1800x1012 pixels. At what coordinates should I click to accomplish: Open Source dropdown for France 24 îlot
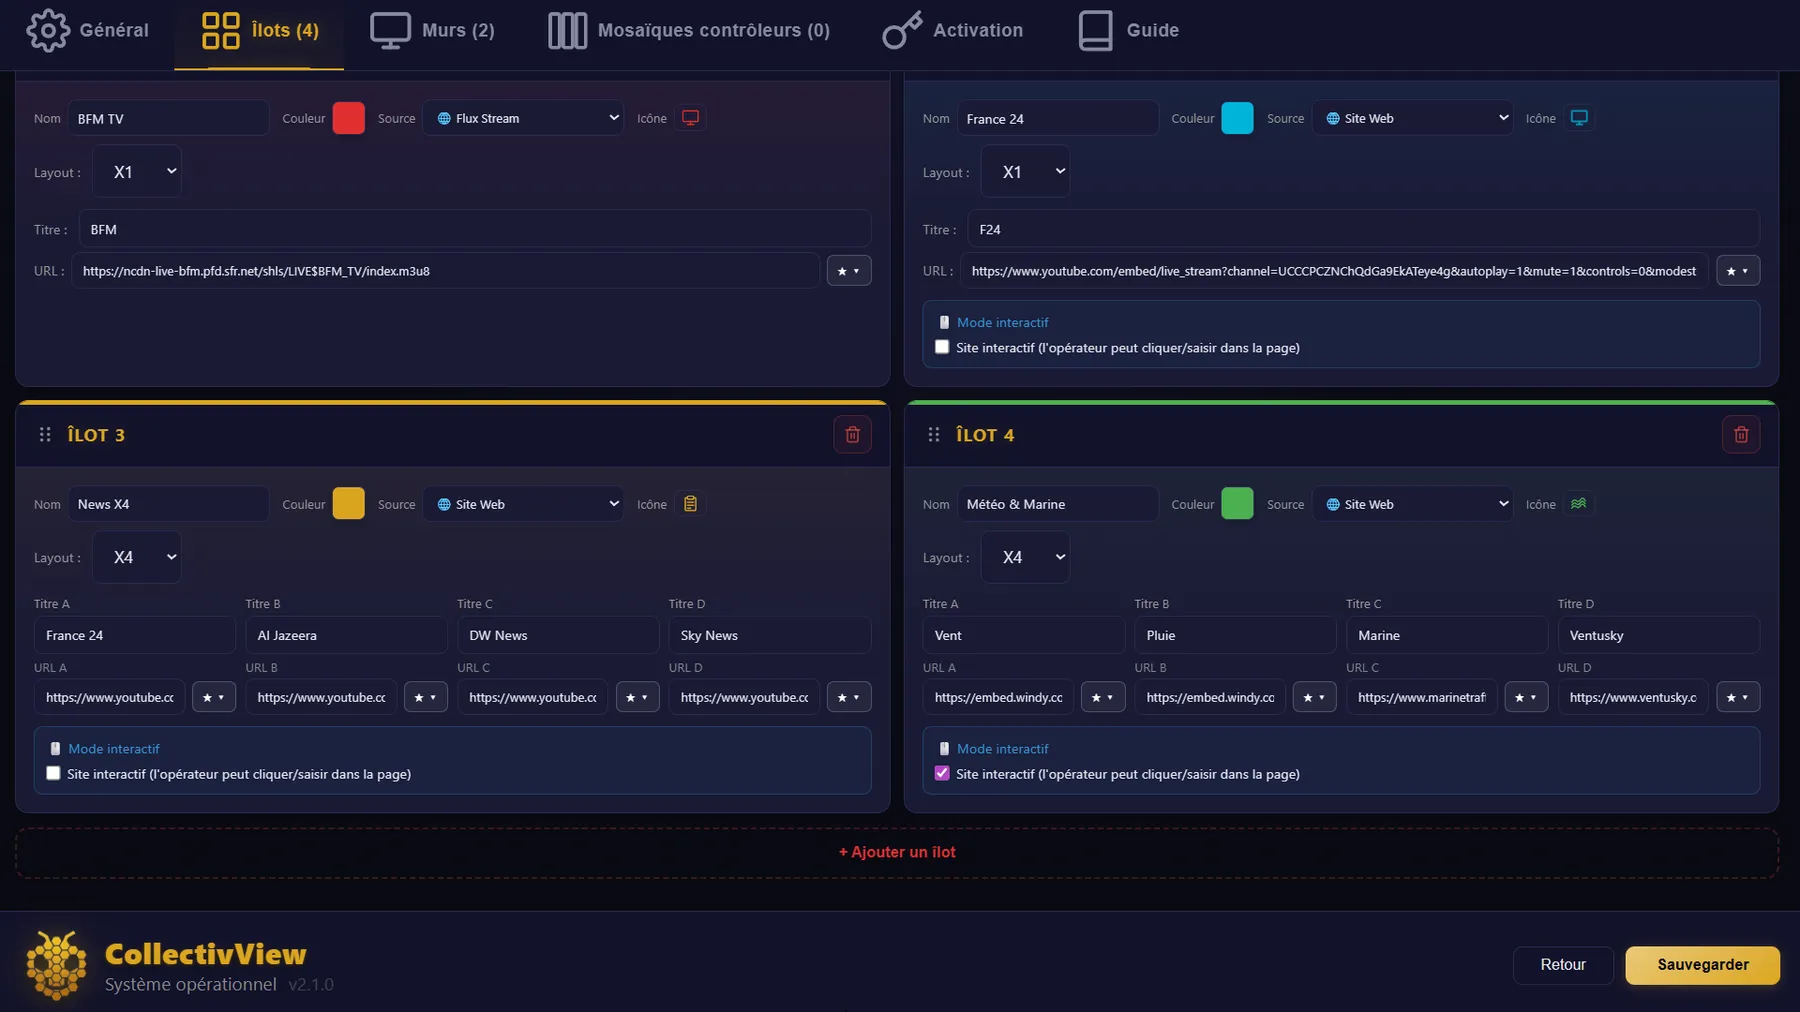[1412, 118]
